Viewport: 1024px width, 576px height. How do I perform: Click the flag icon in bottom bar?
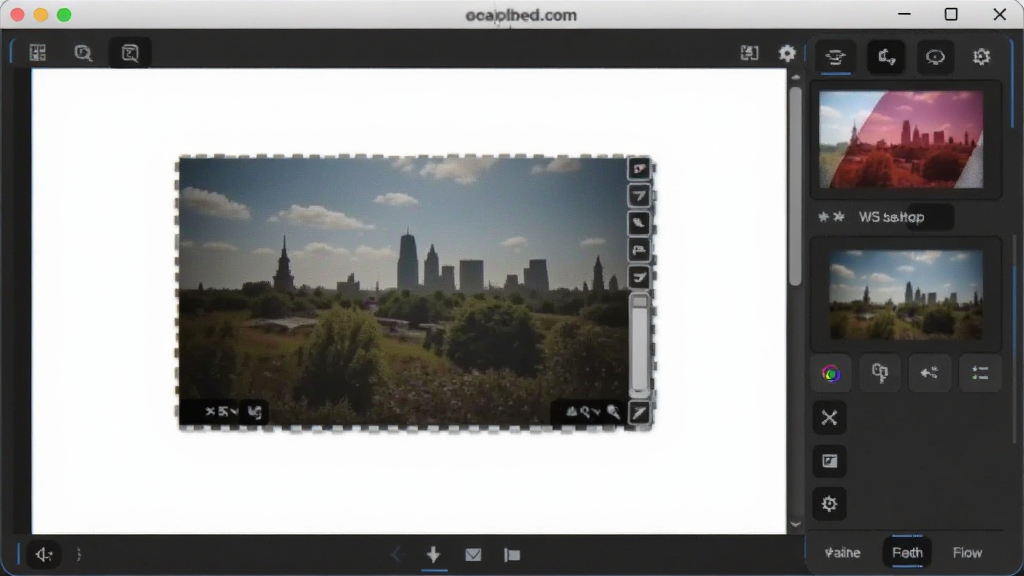pos(512,554)
